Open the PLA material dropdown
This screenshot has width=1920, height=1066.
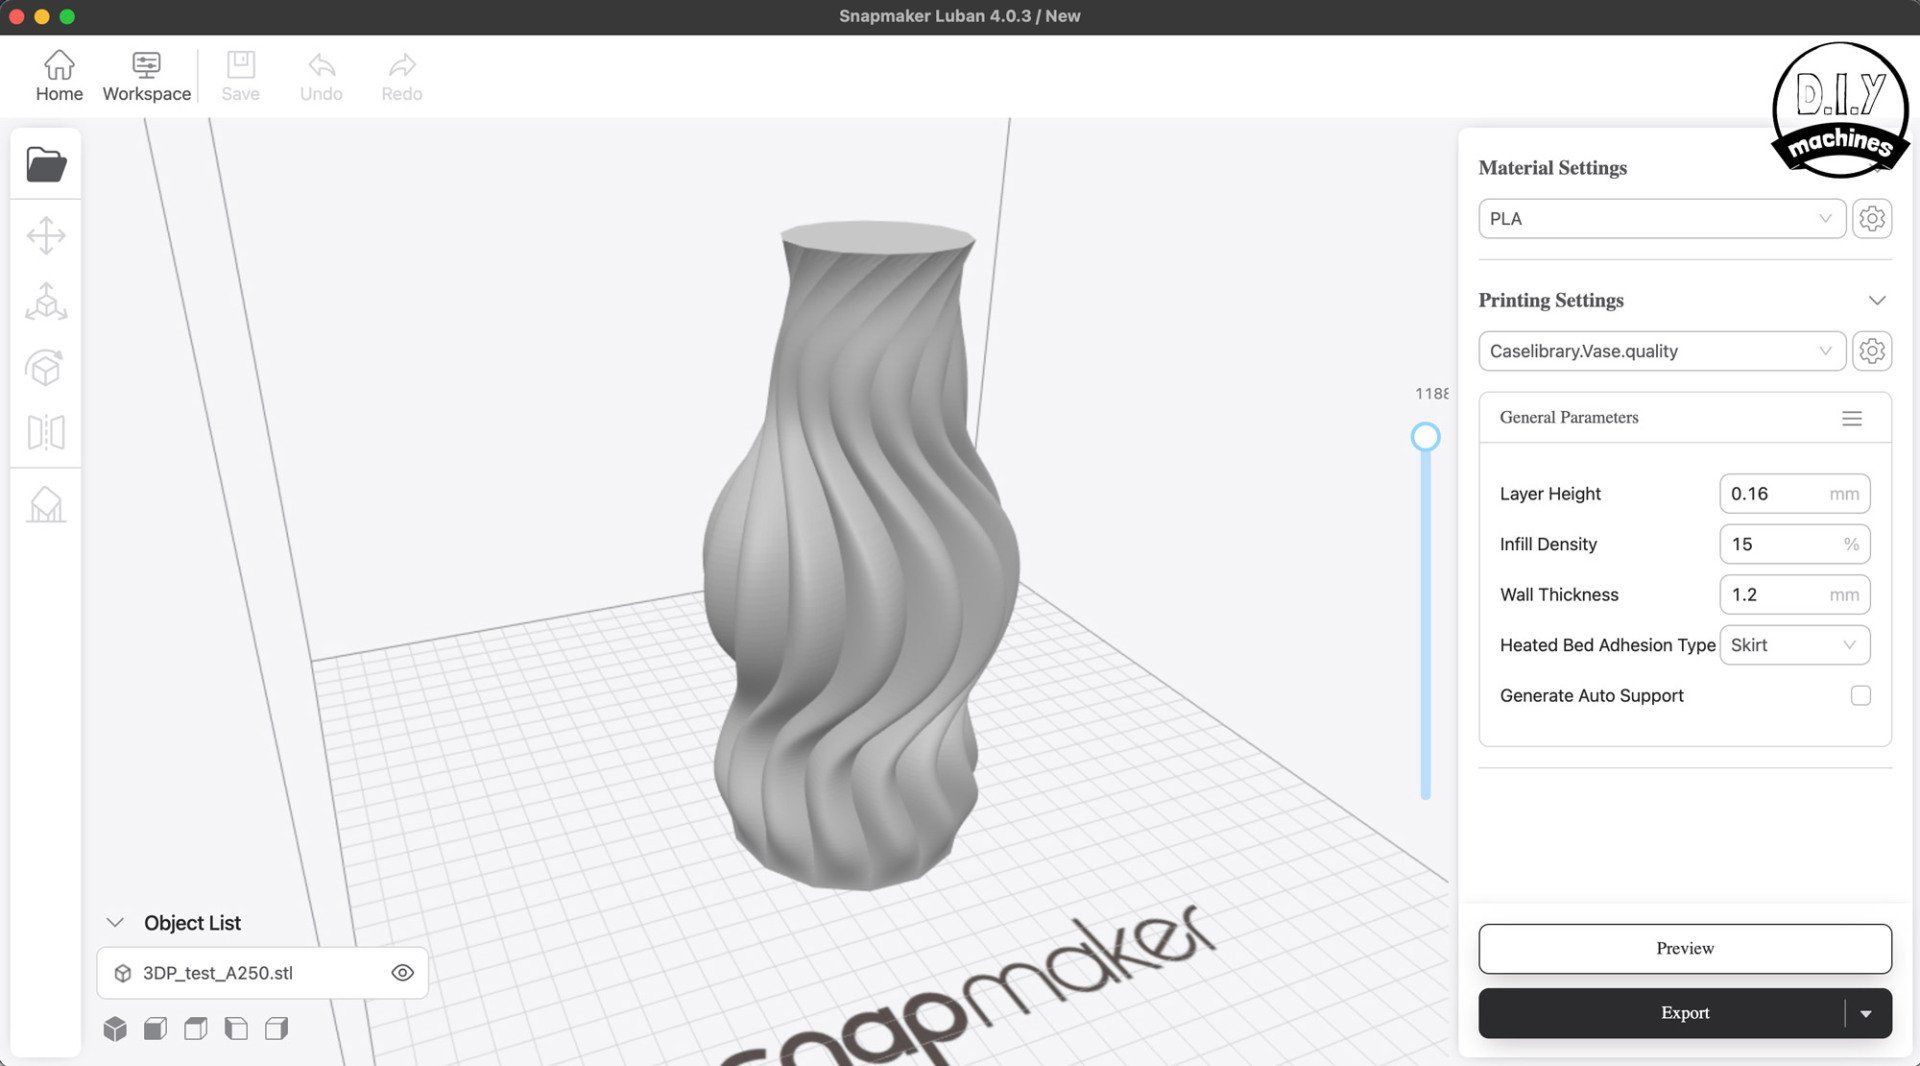click(x=1661, y=219)
